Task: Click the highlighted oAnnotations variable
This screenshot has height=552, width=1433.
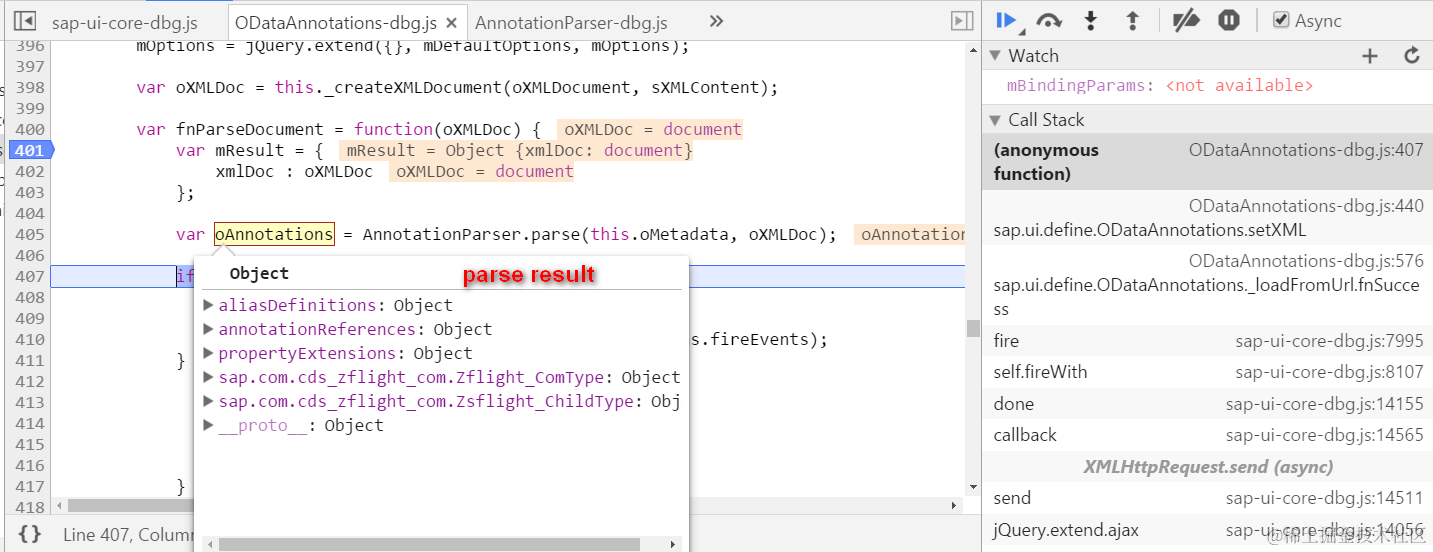Action: click(274, 234)
